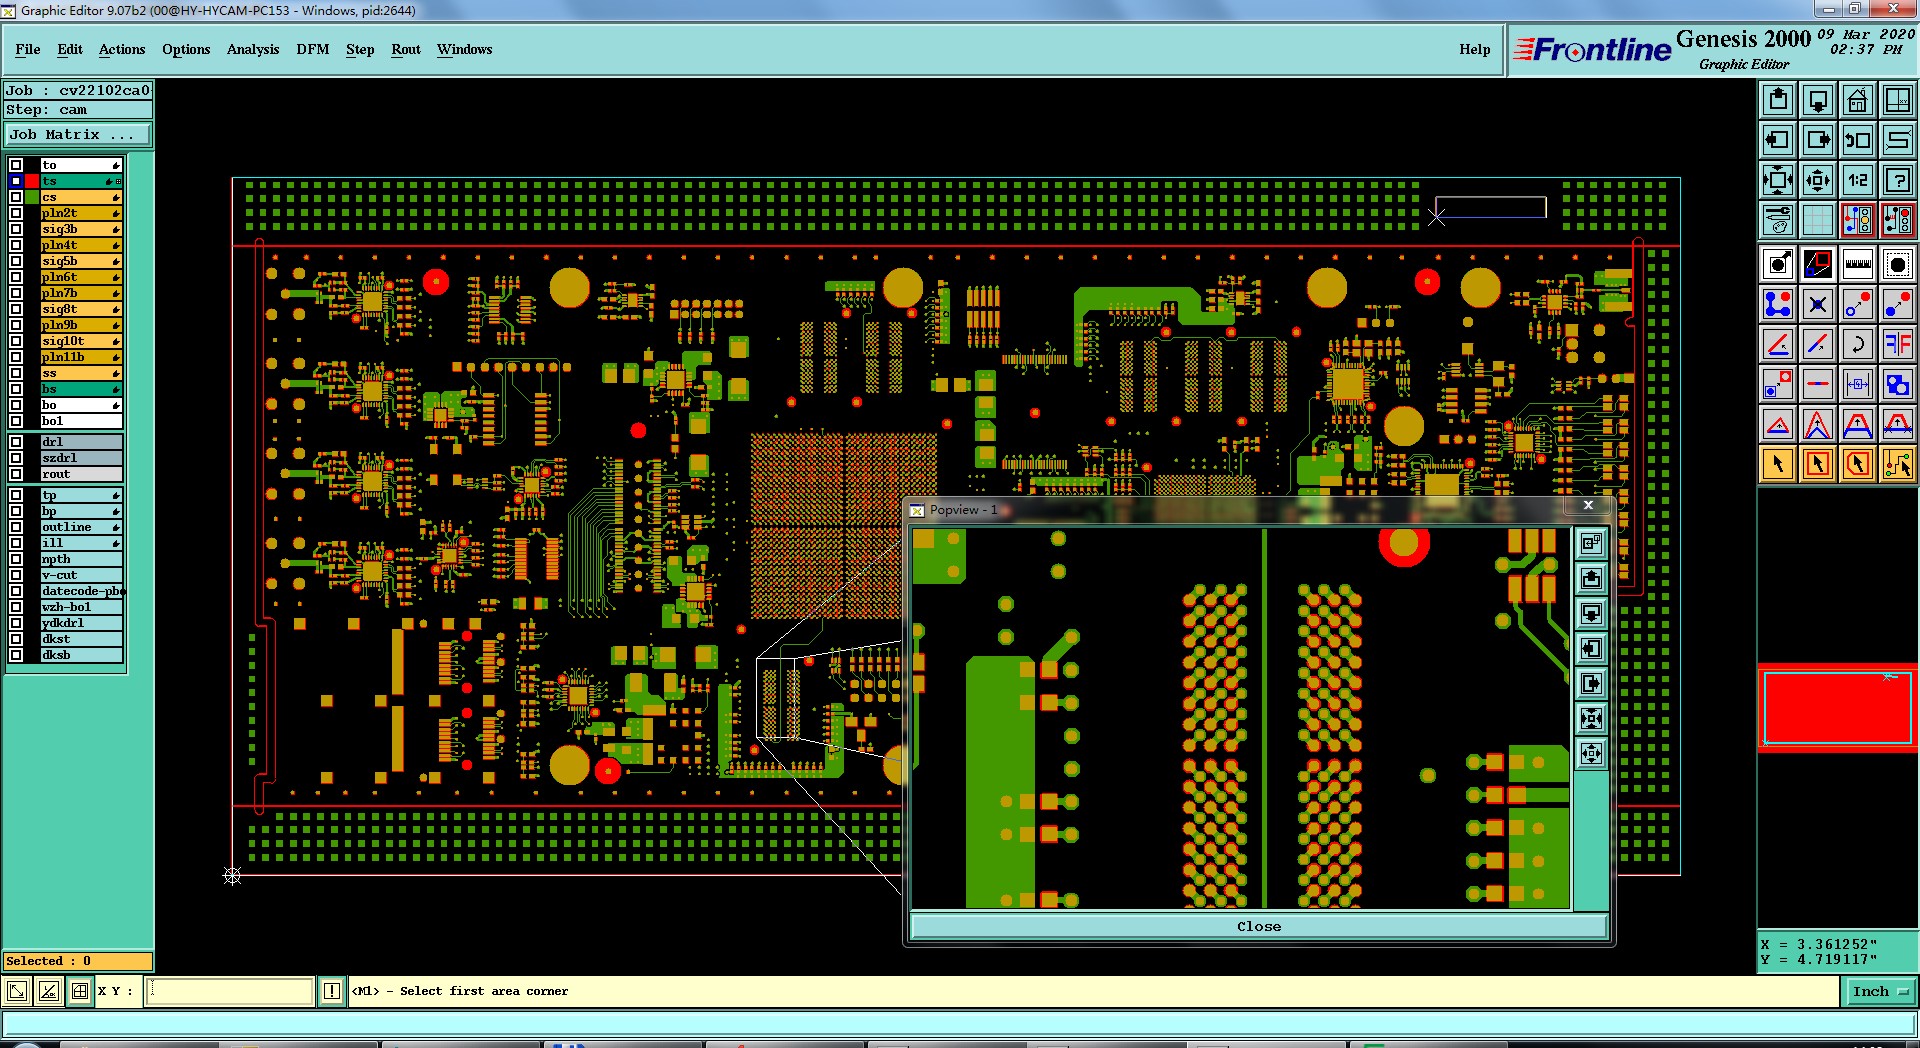Click the XY coordinate grid view icon
The height and width of the screenshot is (1048, 1920).
1898,100
